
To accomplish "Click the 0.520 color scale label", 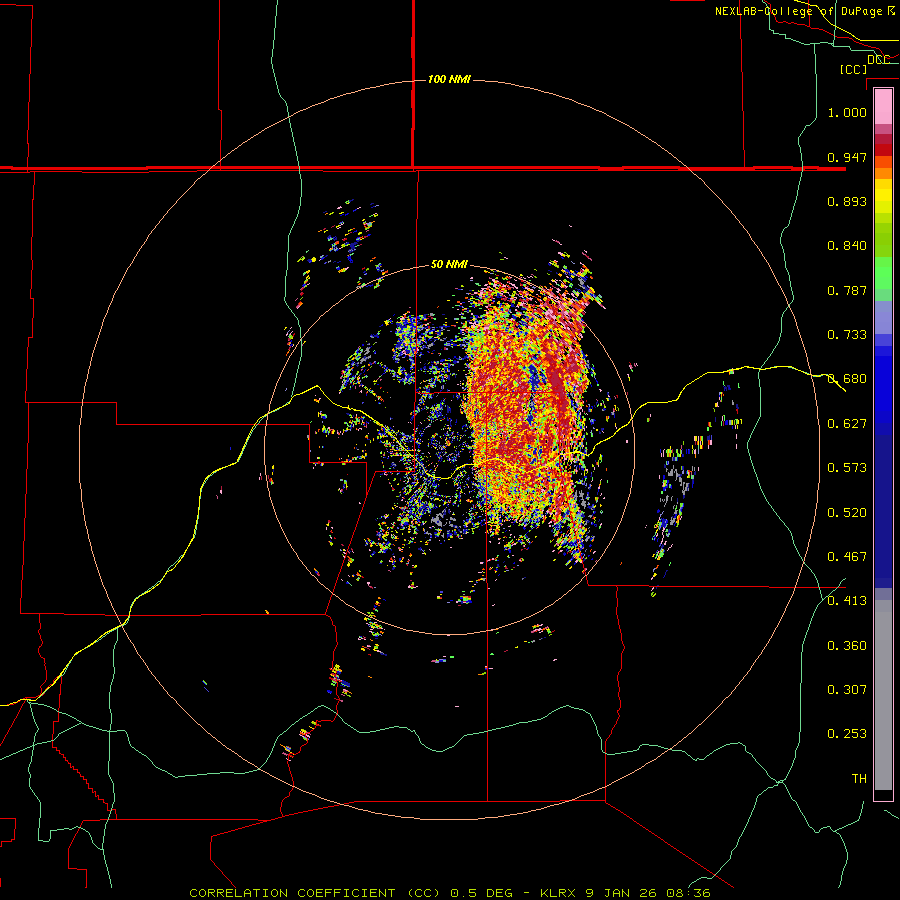I will click(847, 513).
